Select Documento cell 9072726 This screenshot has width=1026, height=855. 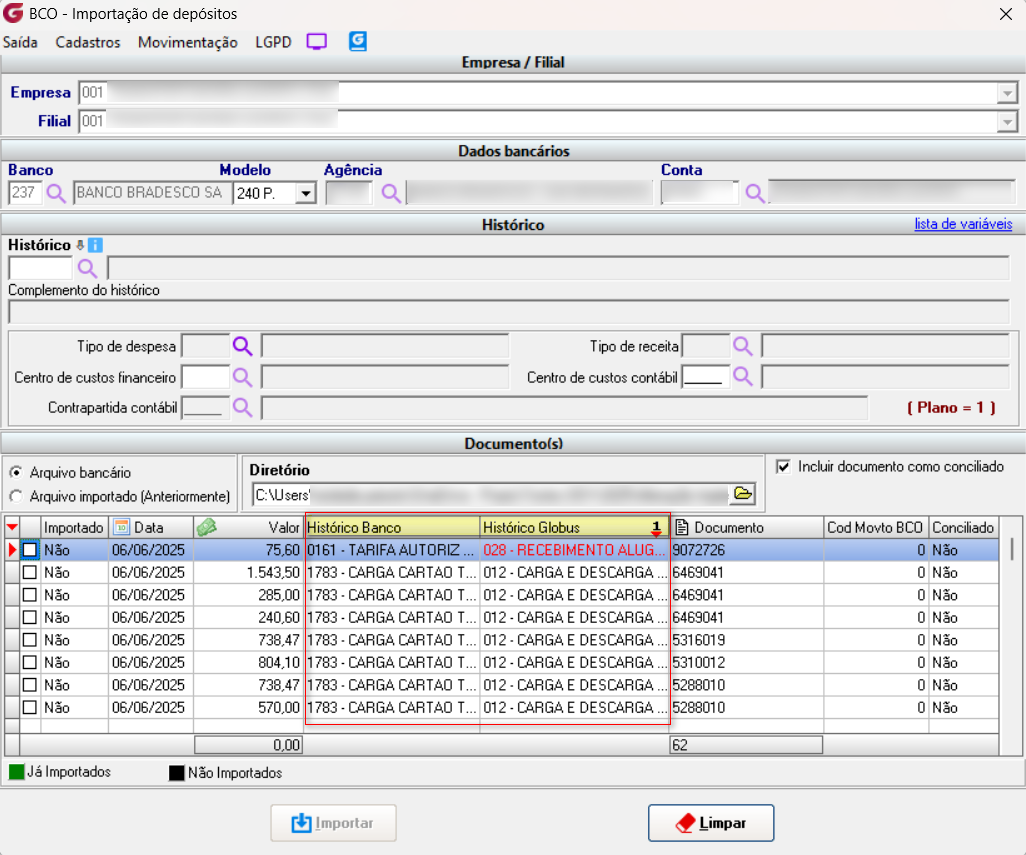[746, 550]
